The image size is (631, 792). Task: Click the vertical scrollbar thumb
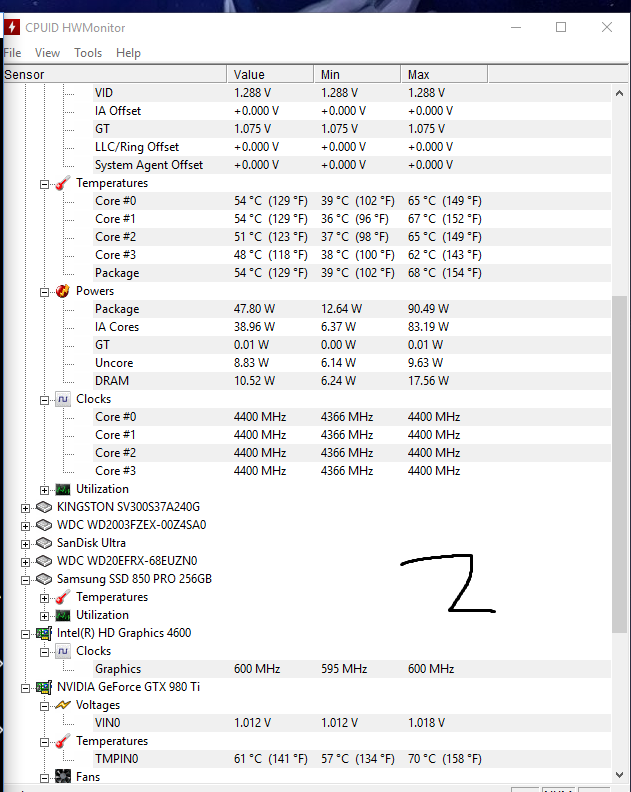[x=619, y=464]
